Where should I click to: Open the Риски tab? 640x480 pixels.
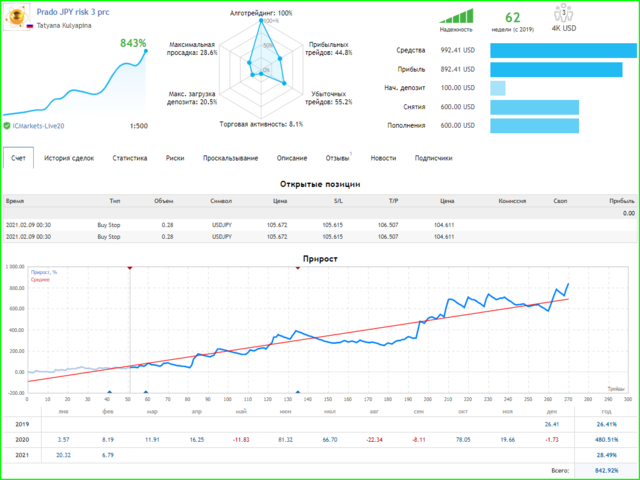pyautogui.click(x=175, y=158)
